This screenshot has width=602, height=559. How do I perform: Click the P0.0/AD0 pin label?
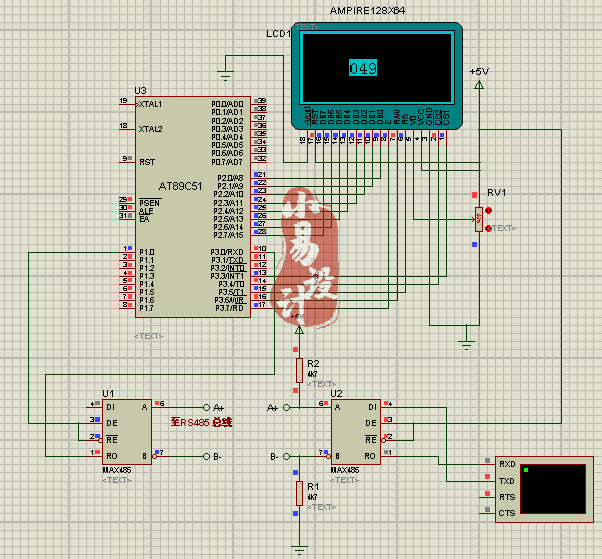227,104
